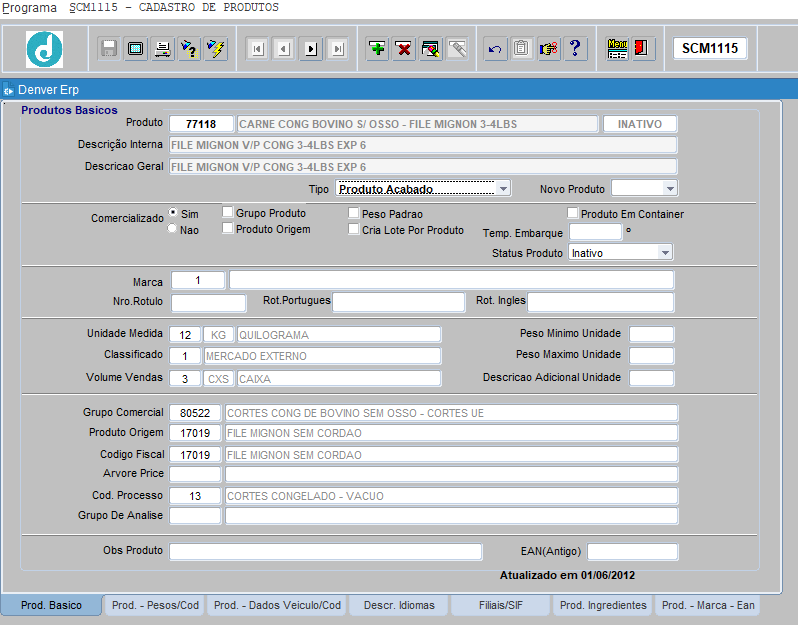Click the Descrição Interna field
Image resolution: width=798 pixels, height=625 pixels.
pyautogui.click(x=423, y=145)
